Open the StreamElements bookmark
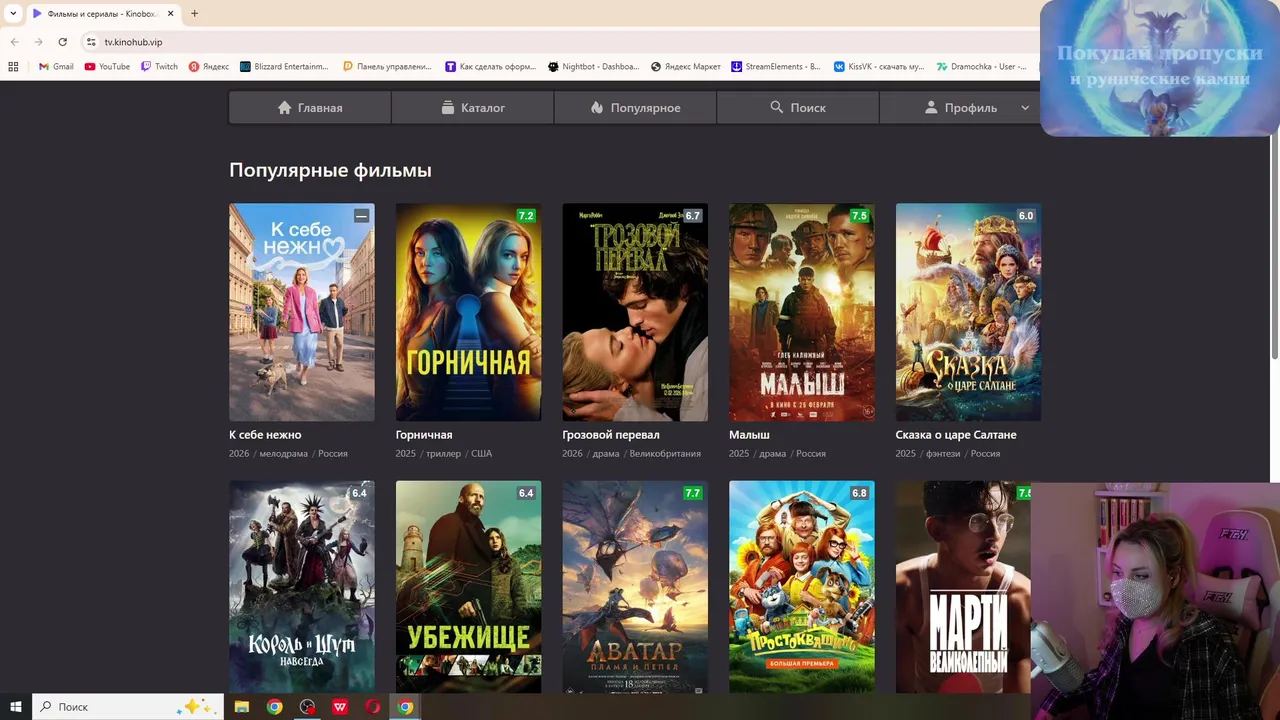Screen dimensions: 1280x720 [x=776, y=67]
